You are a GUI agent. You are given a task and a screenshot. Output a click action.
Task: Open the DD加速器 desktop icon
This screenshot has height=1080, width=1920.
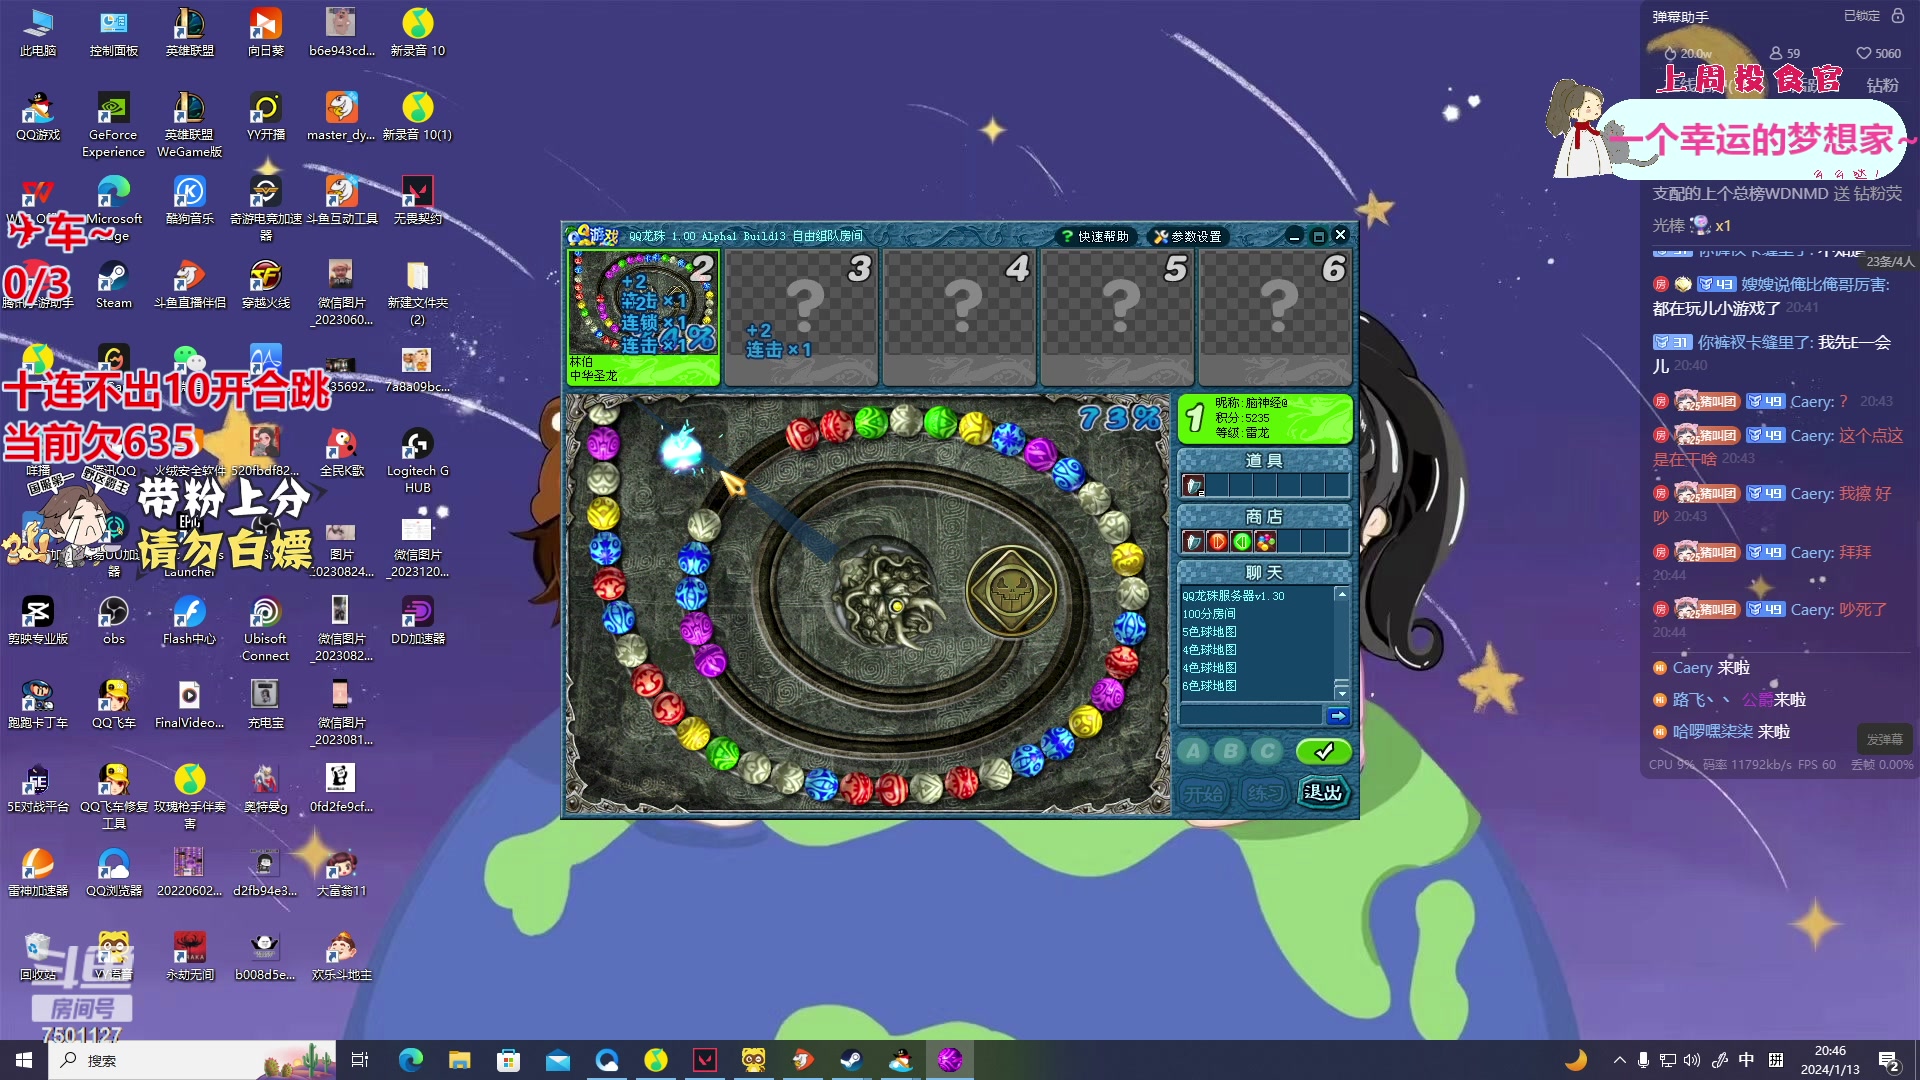coord(418,620)
